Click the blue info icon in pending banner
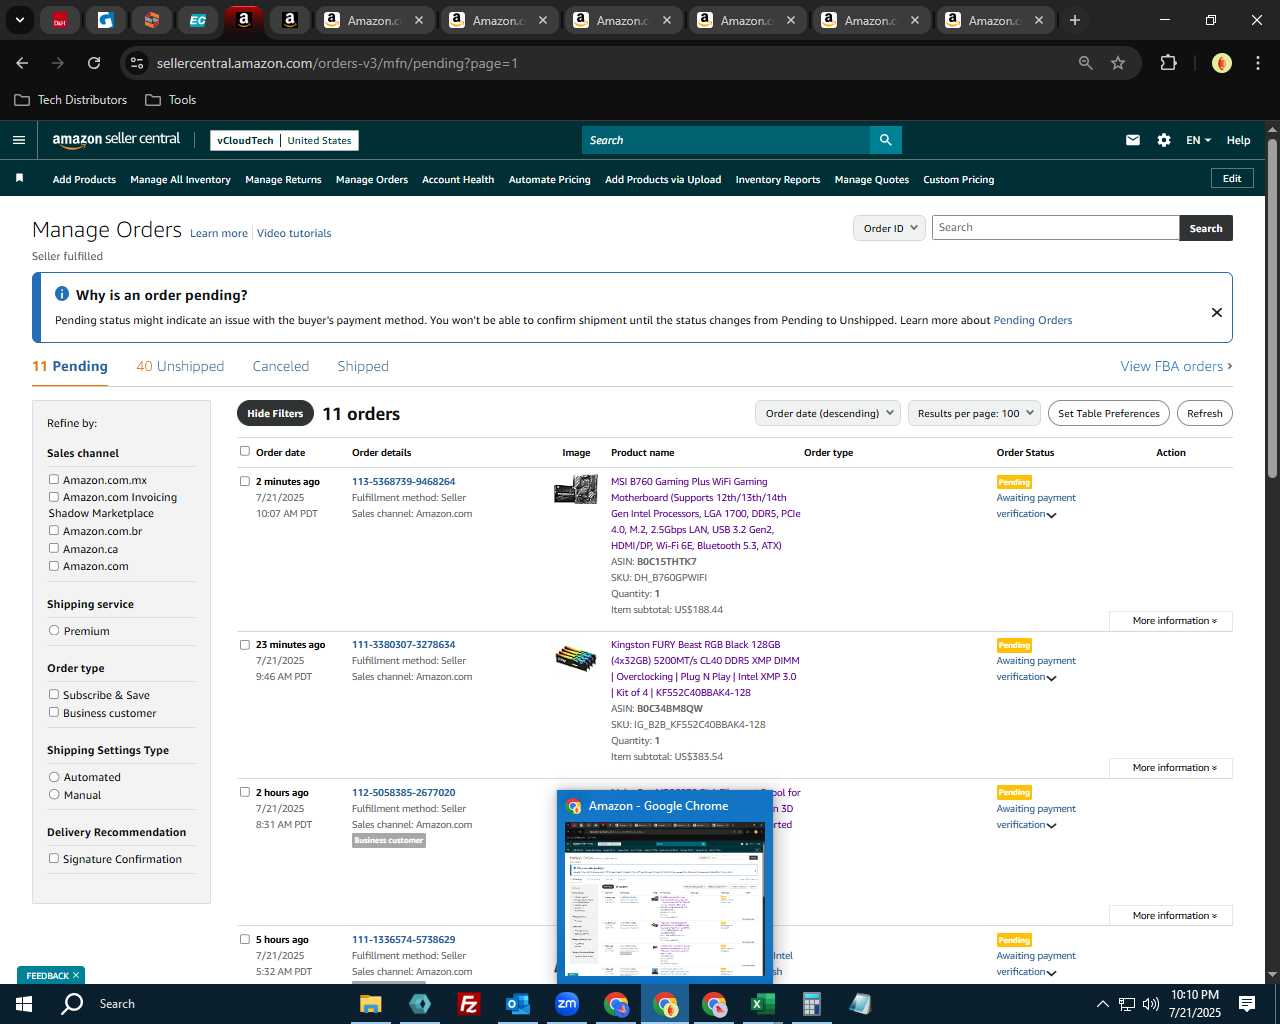Viewport: 1280px width, 1024px height. pos(62,294)
